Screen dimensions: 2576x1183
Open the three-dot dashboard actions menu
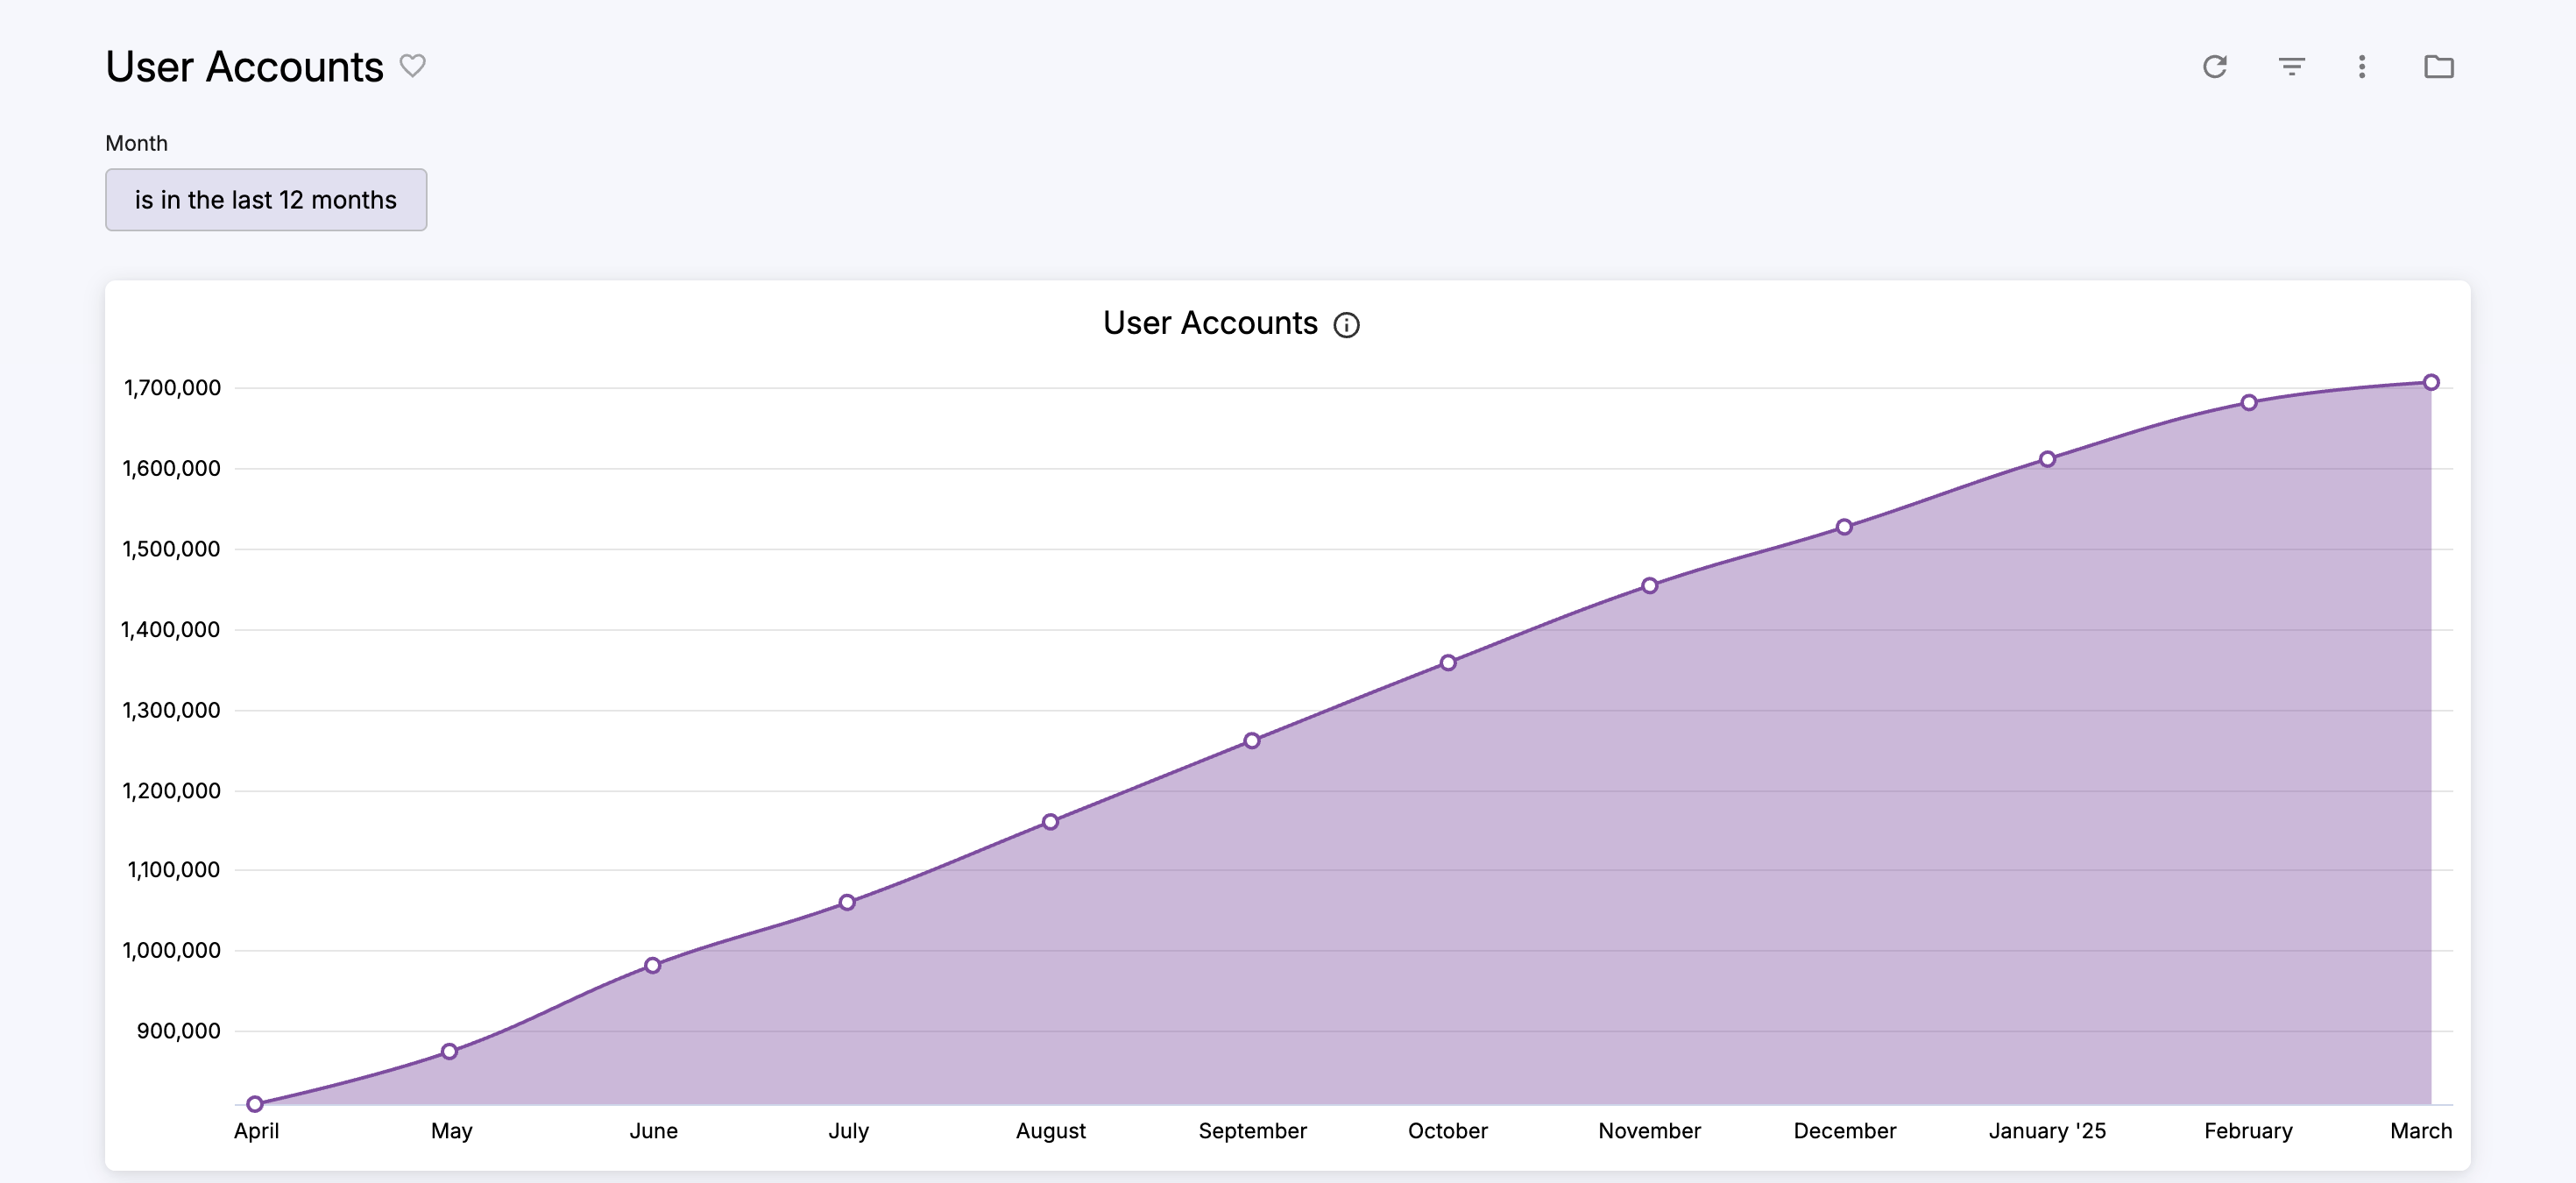2362,67
